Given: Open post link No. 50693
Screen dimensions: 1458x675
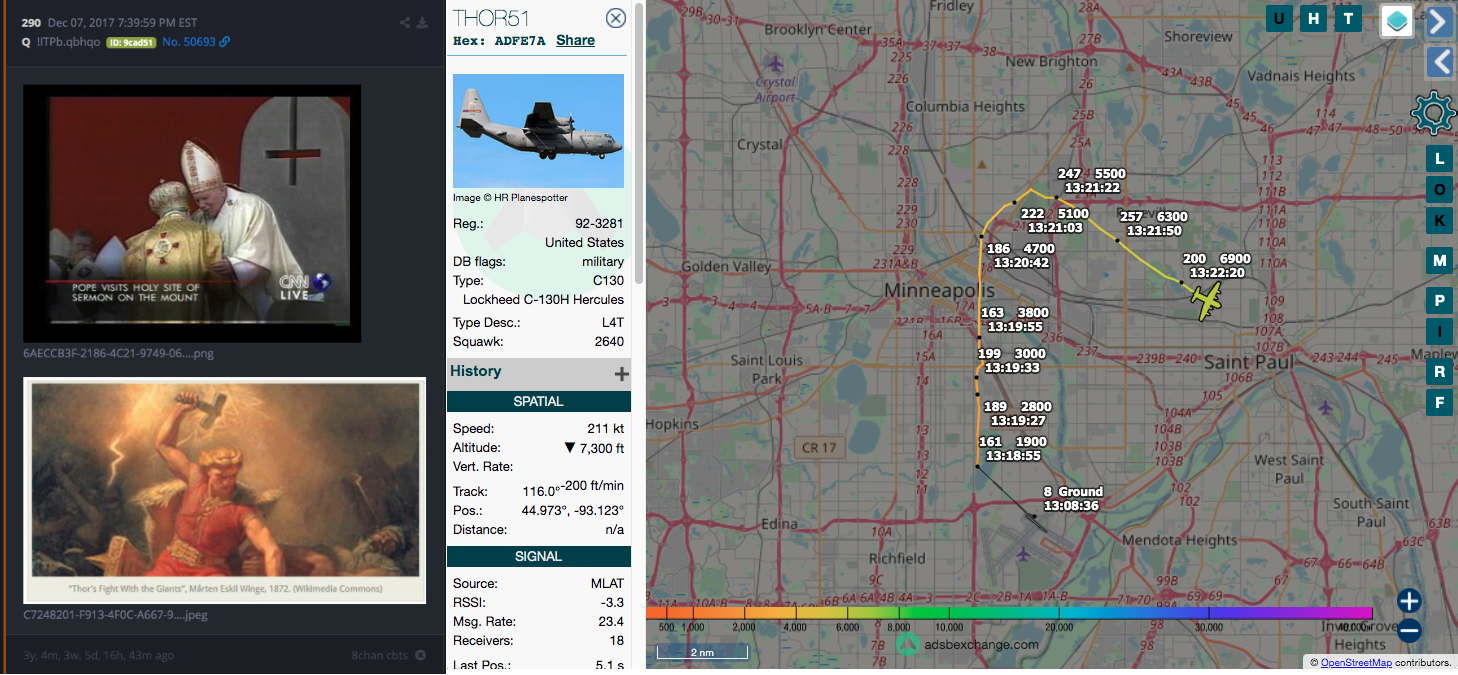Looking at the screenshot, I should 189,41.
